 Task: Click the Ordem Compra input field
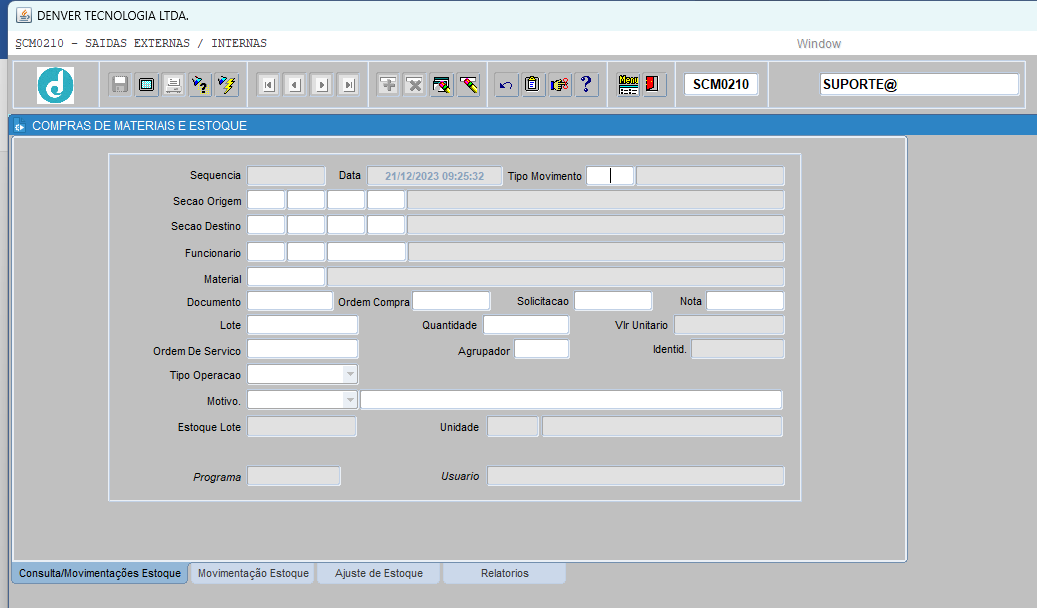point(451,301)
